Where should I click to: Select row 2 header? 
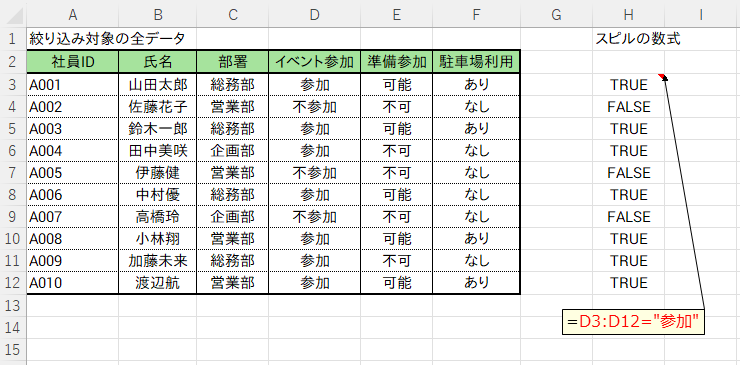click(x=13, y=62)
